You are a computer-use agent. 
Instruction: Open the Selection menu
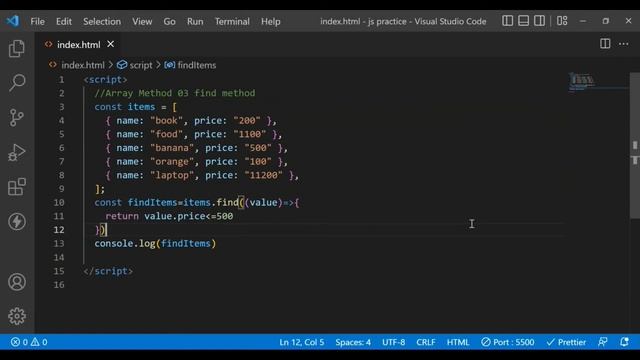click(x=102, y=22)
